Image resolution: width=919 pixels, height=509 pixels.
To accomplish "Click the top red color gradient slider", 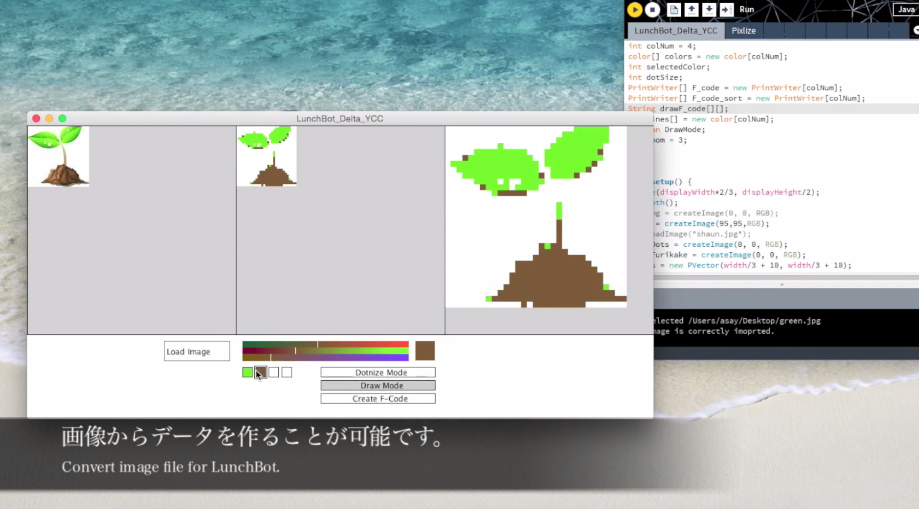I will tap(325, 344).
